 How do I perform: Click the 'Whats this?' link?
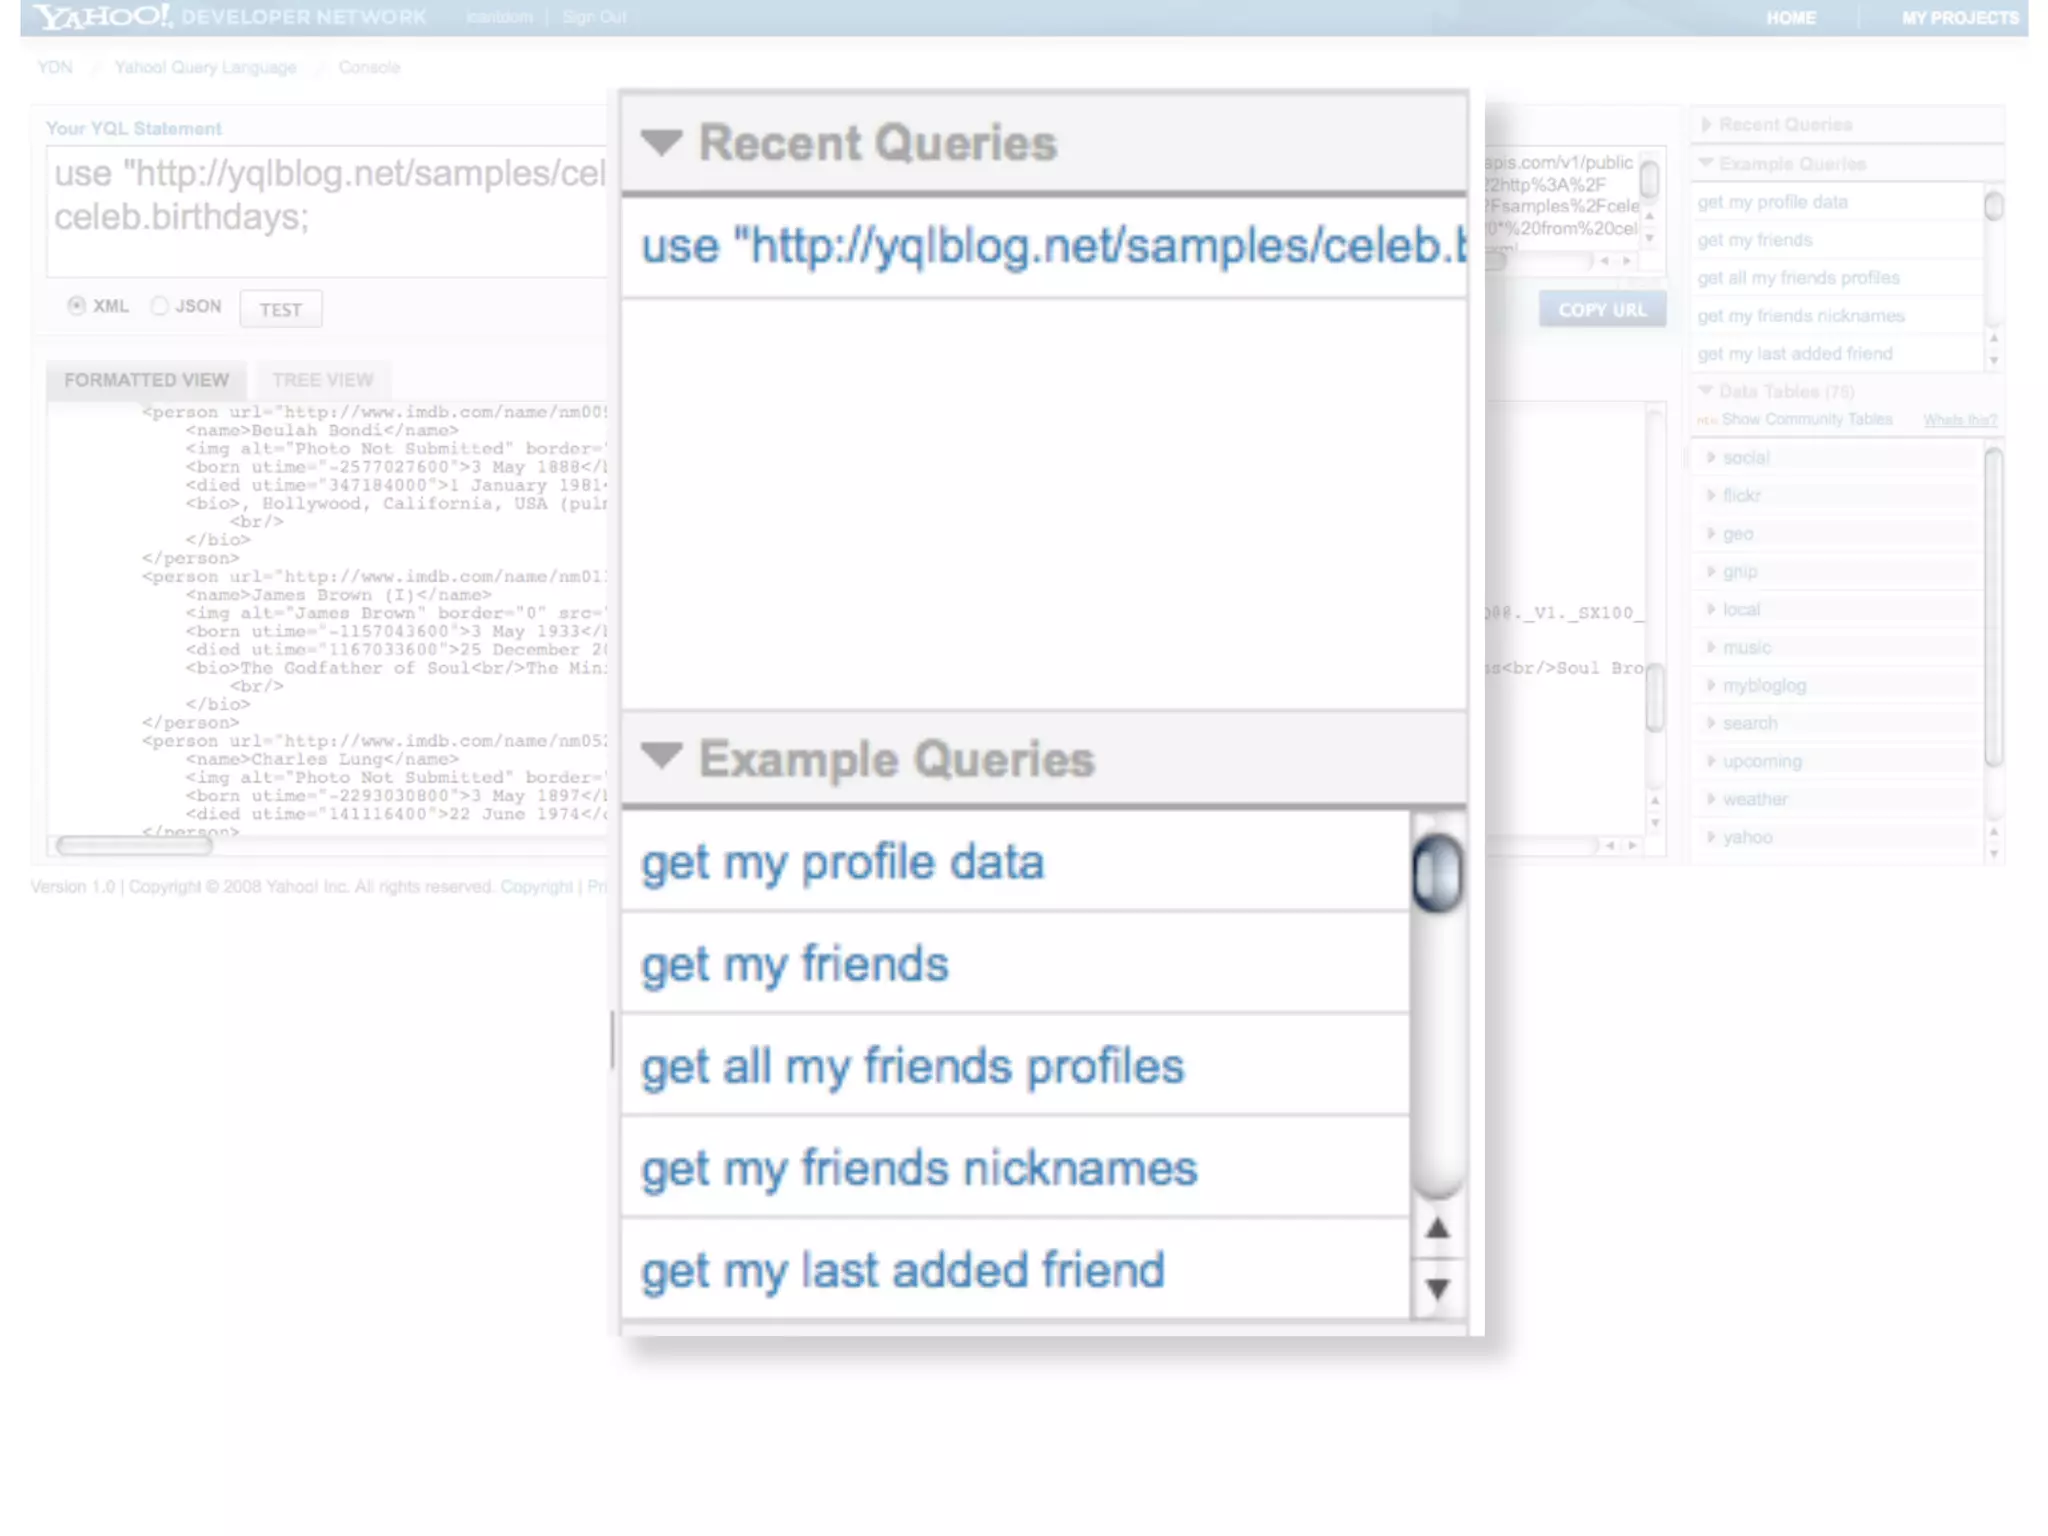click(1960, 420)
